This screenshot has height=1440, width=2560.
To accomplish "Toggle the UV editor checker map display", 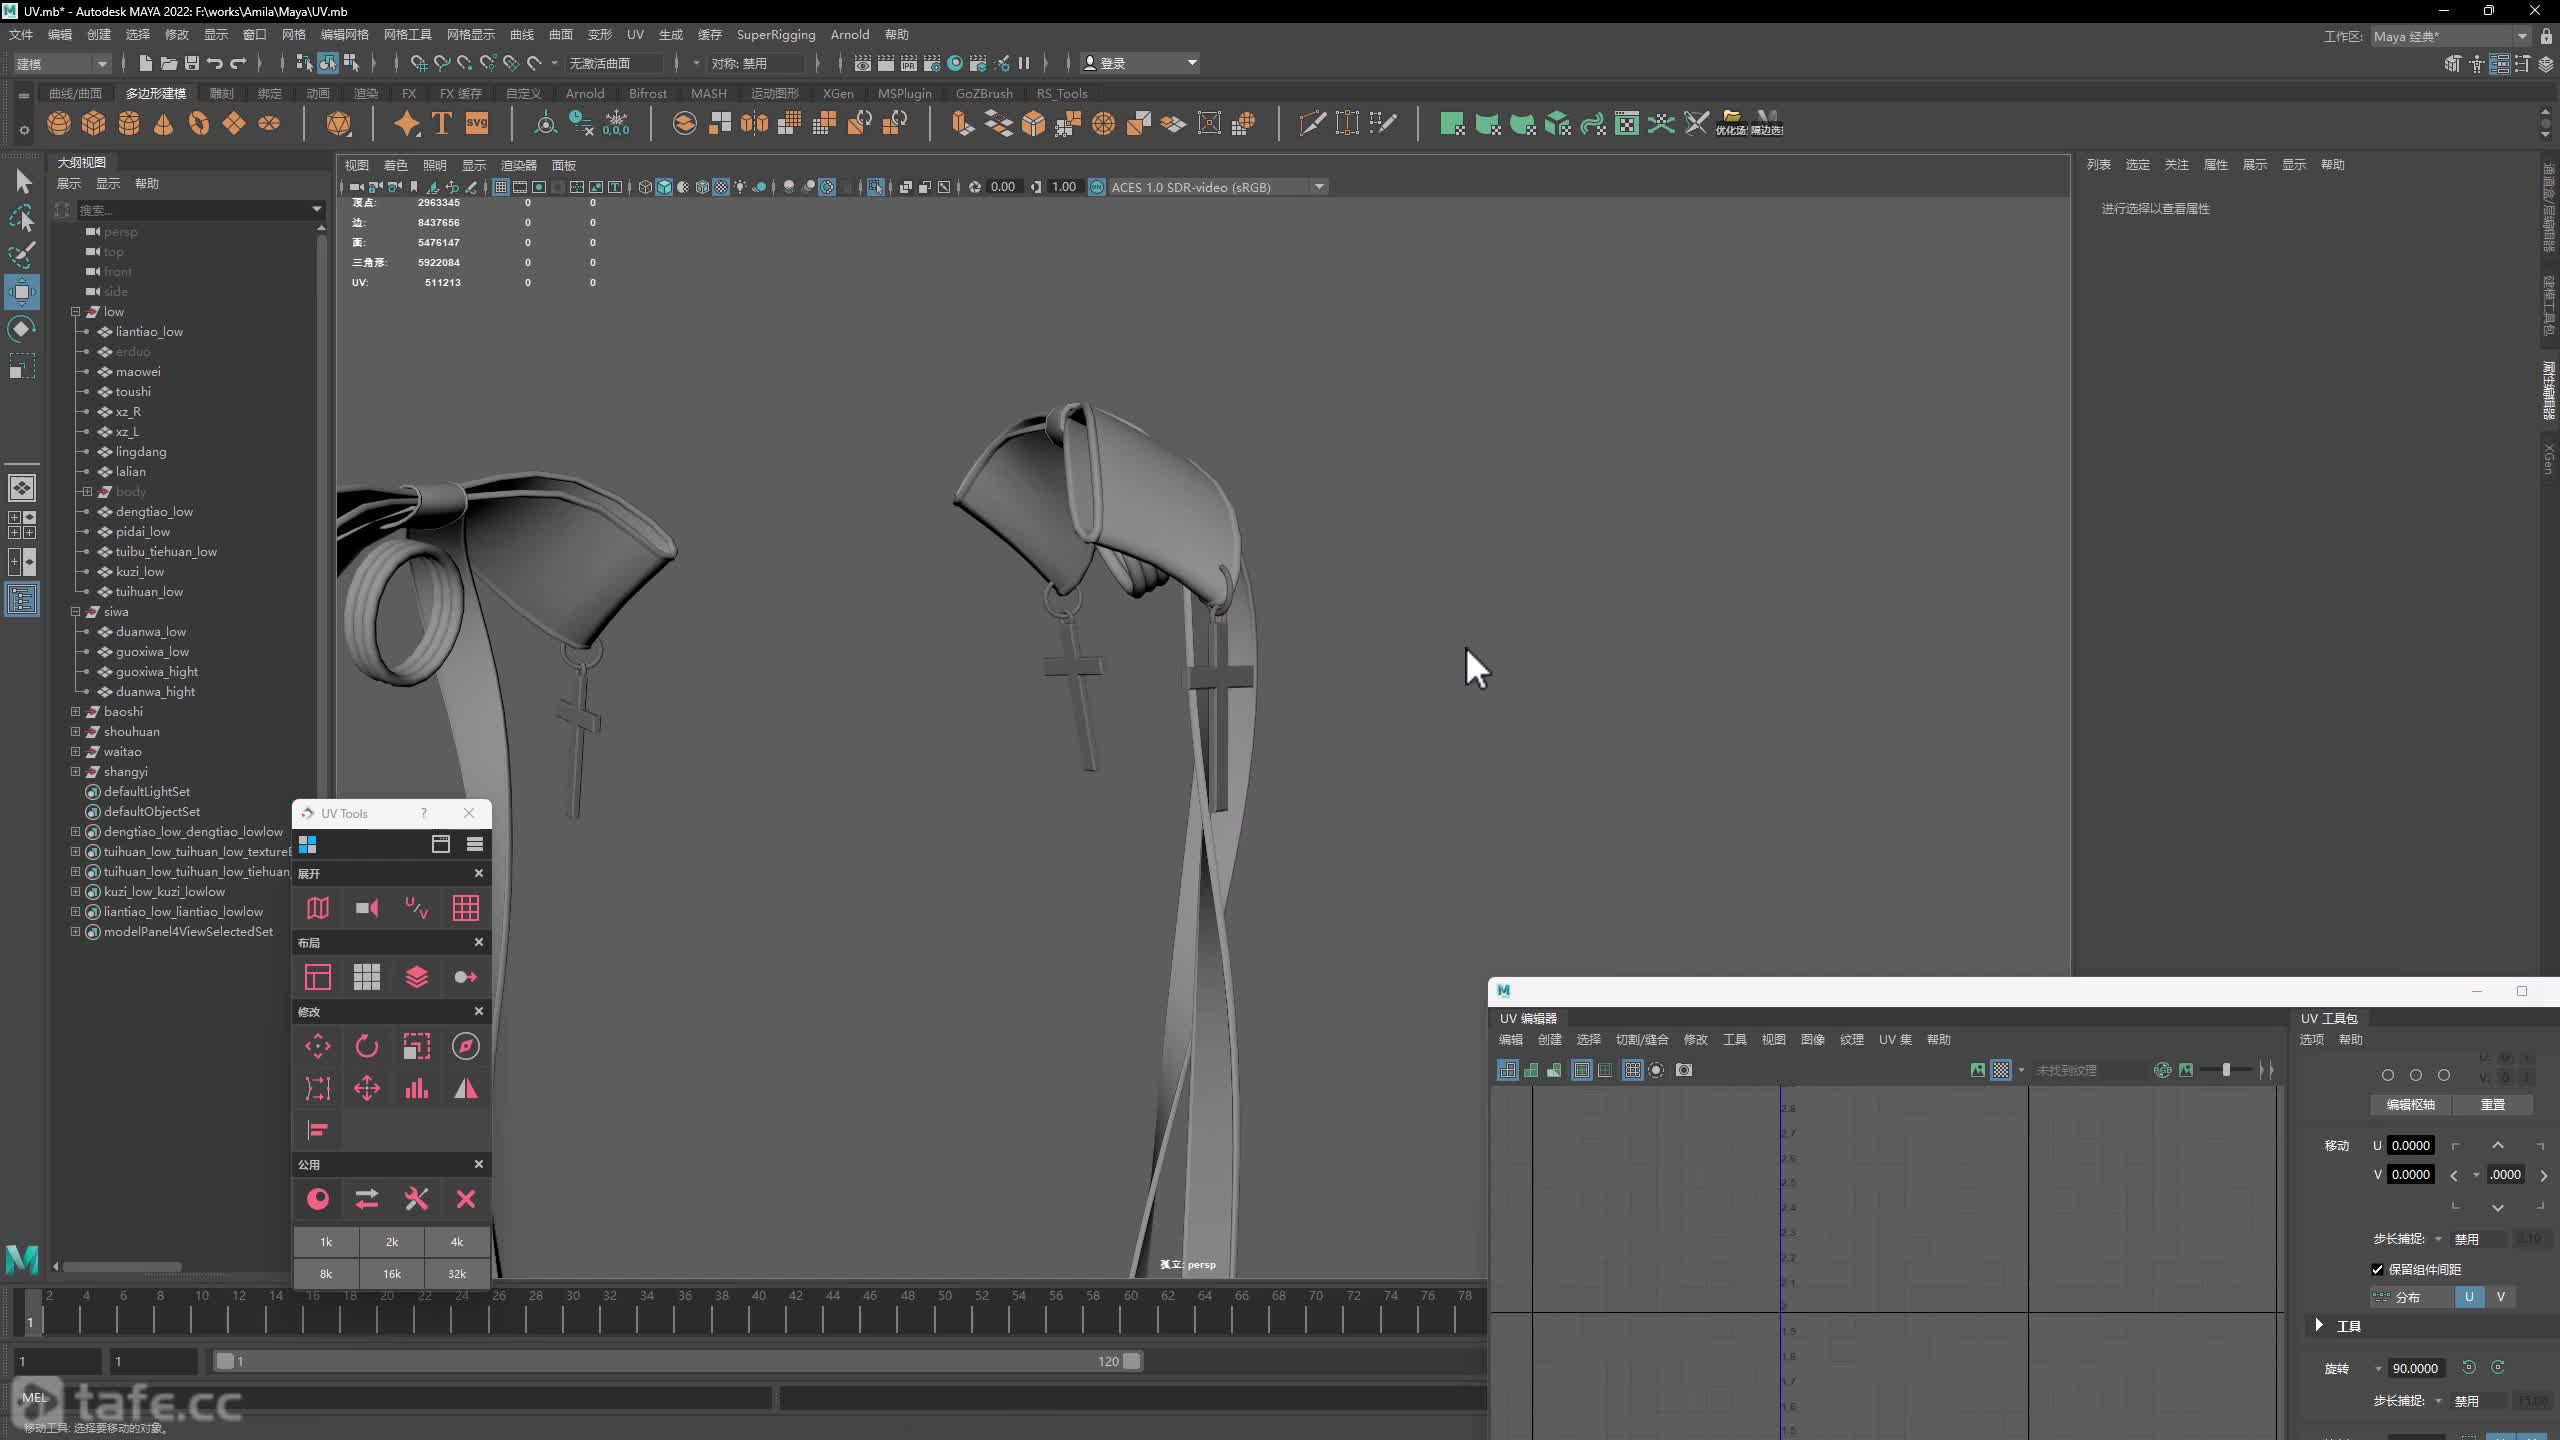I will pyautogui.click(x=2001, y=1070).
